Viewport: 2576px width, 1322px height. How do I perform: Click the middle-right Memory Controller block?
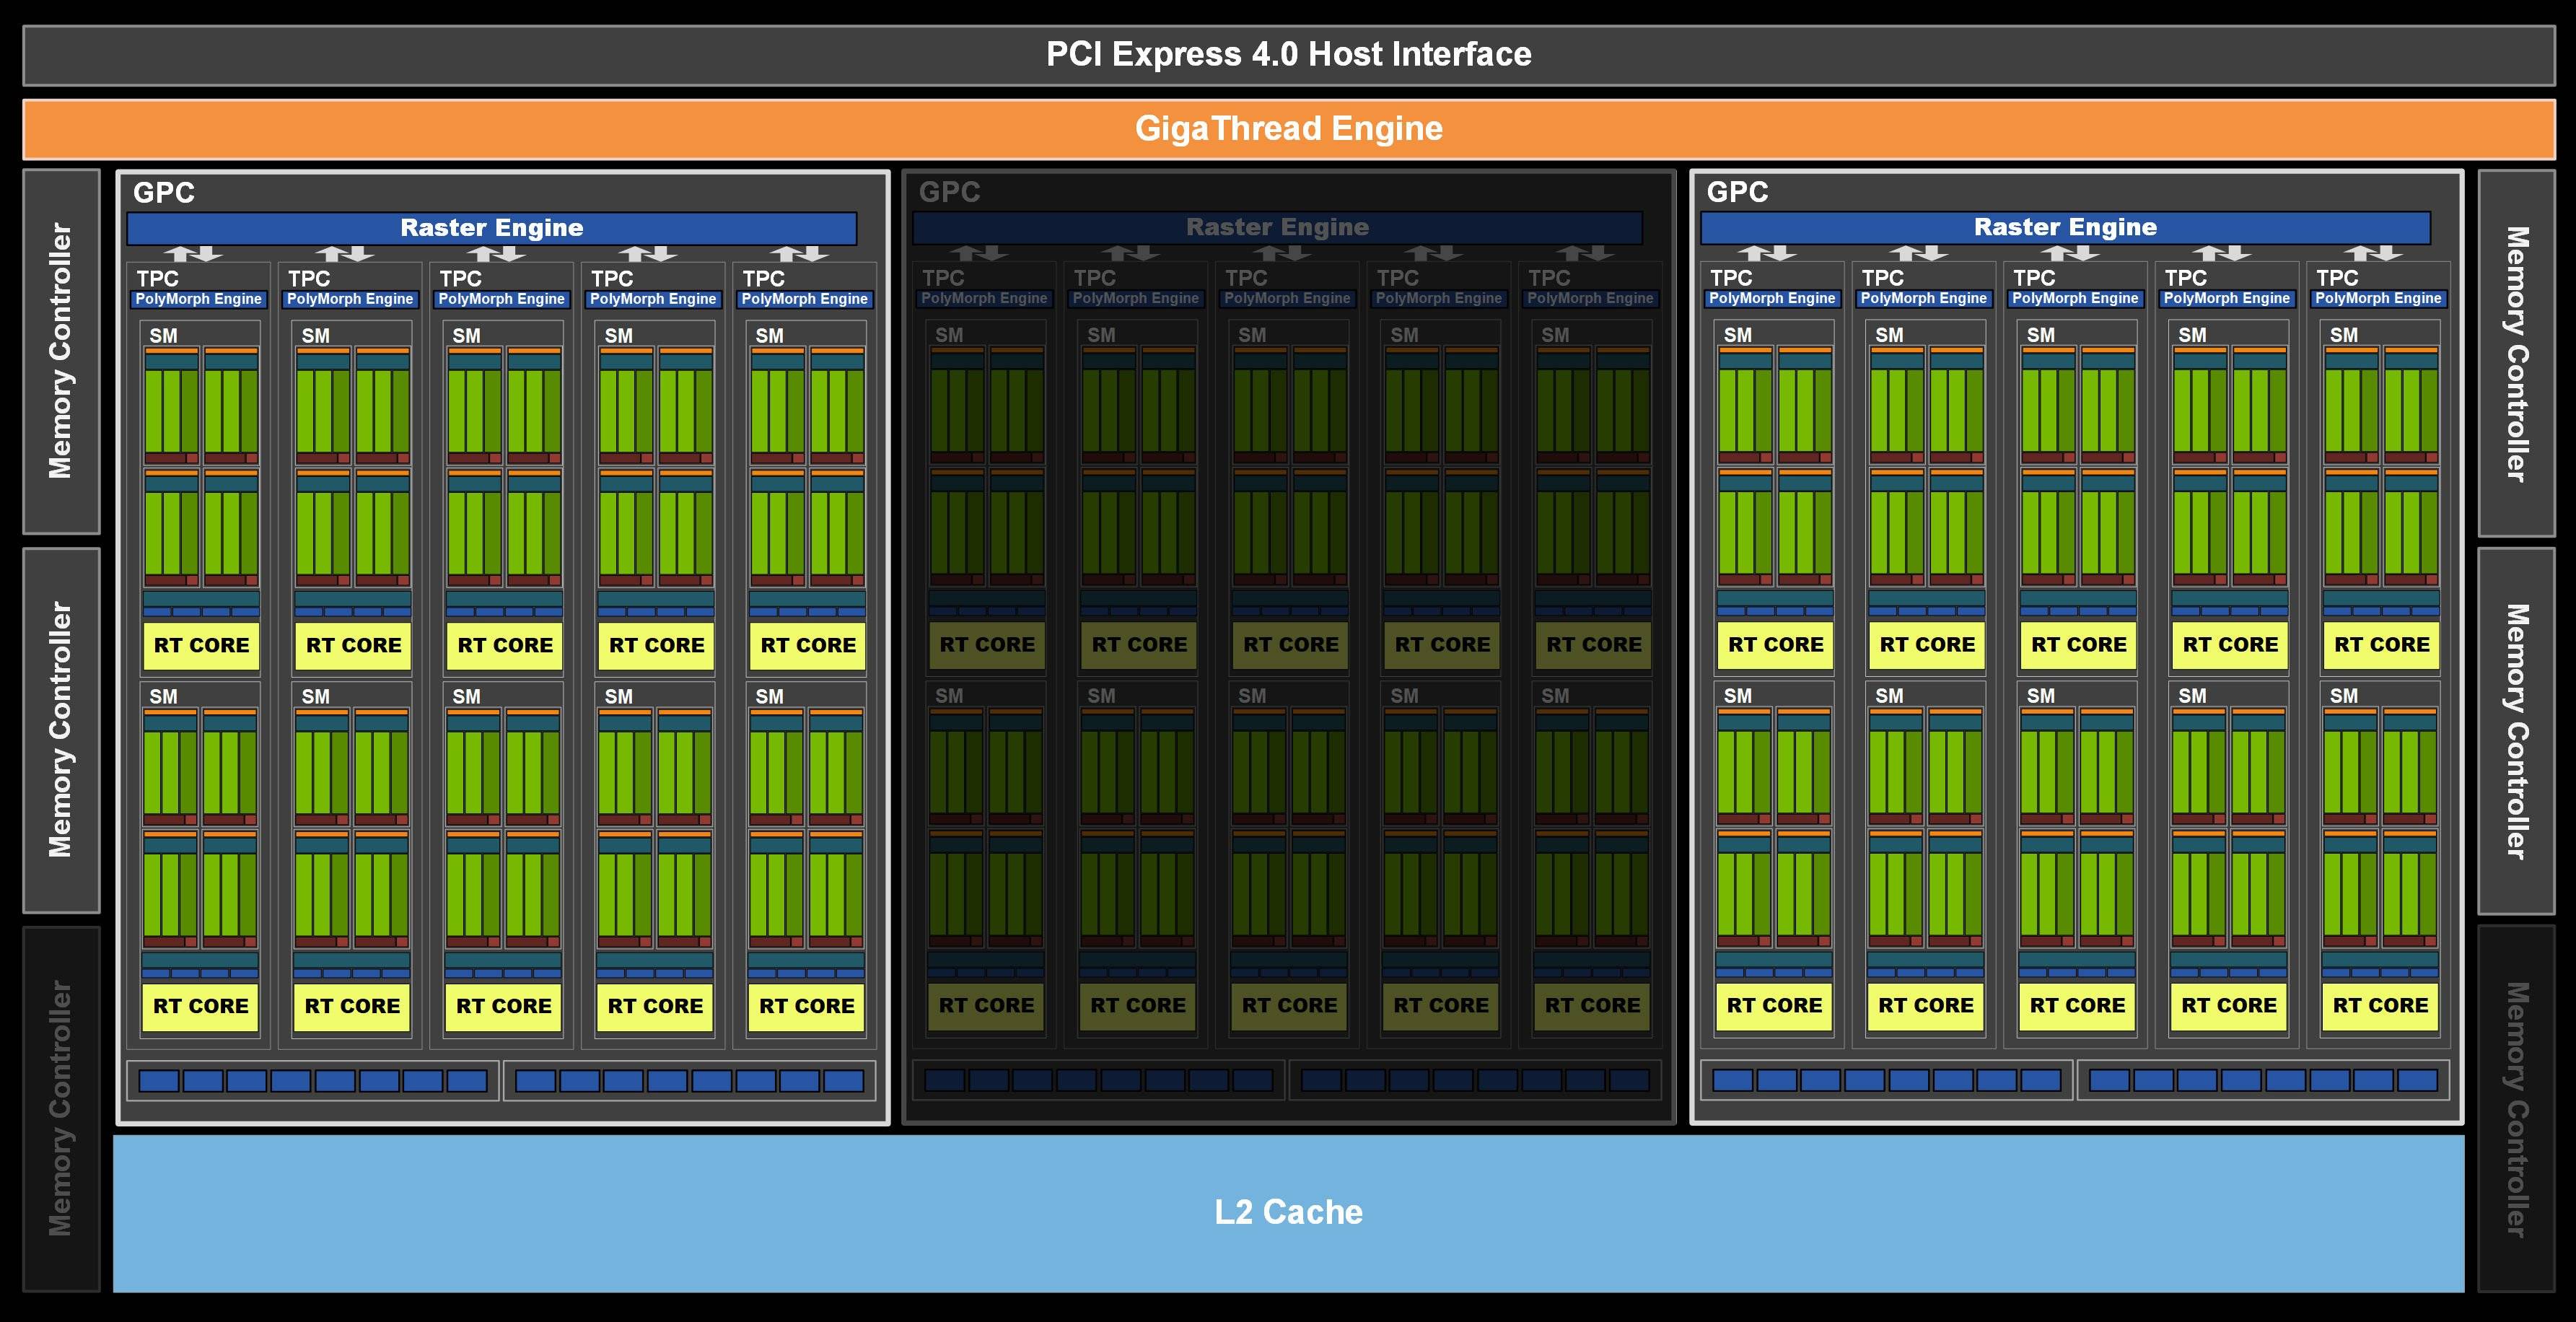click(x=2516, y=731)
